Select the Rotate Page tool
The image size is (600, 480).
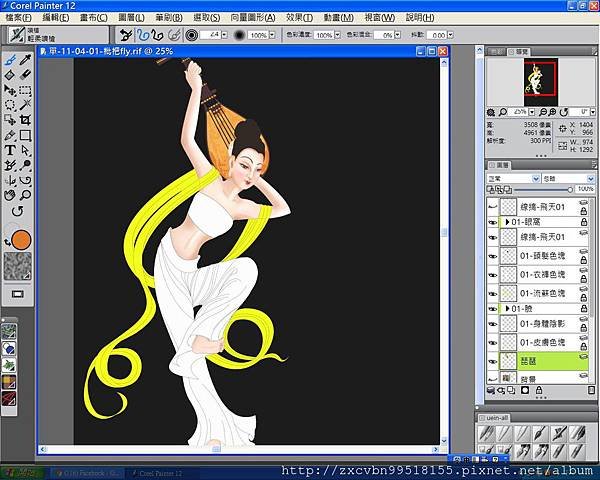coord(18,211)
